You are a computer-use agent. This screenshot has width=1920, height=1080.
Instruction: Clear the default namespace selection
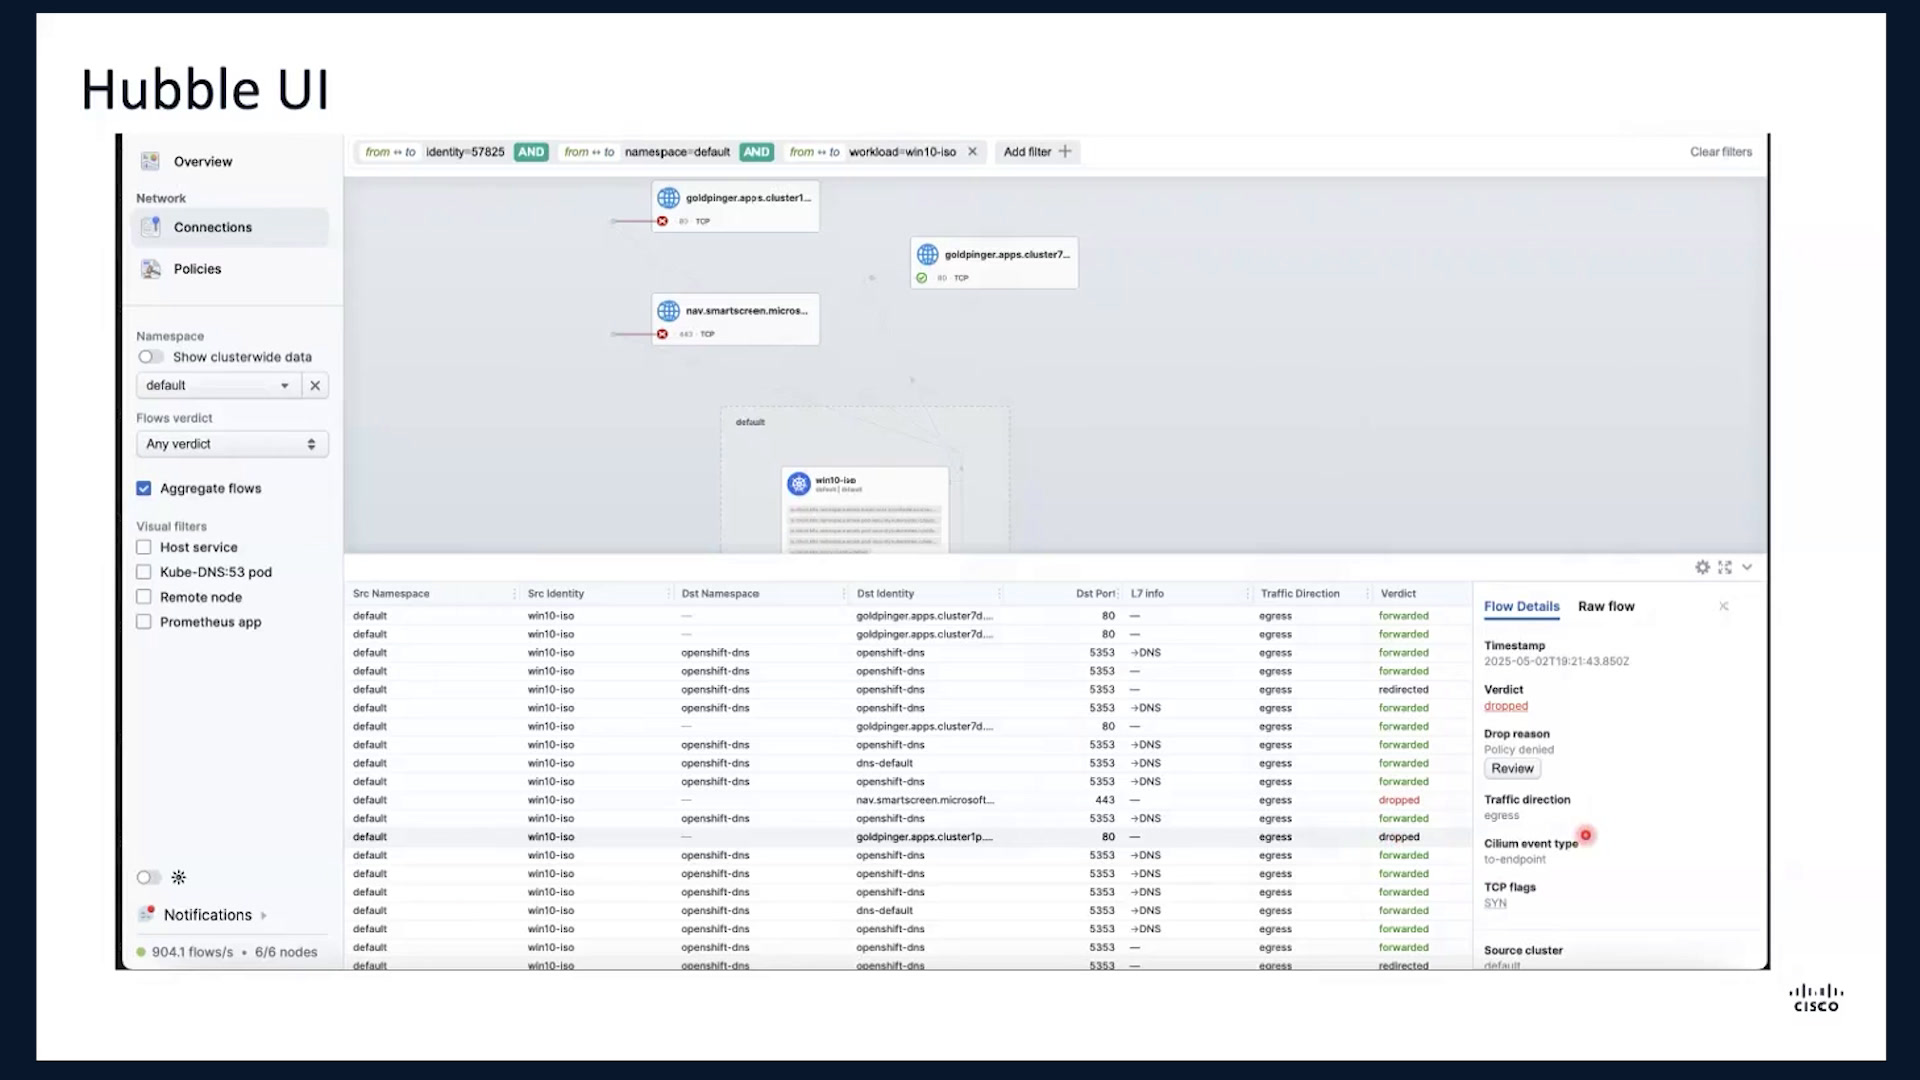tap(315, 385)
